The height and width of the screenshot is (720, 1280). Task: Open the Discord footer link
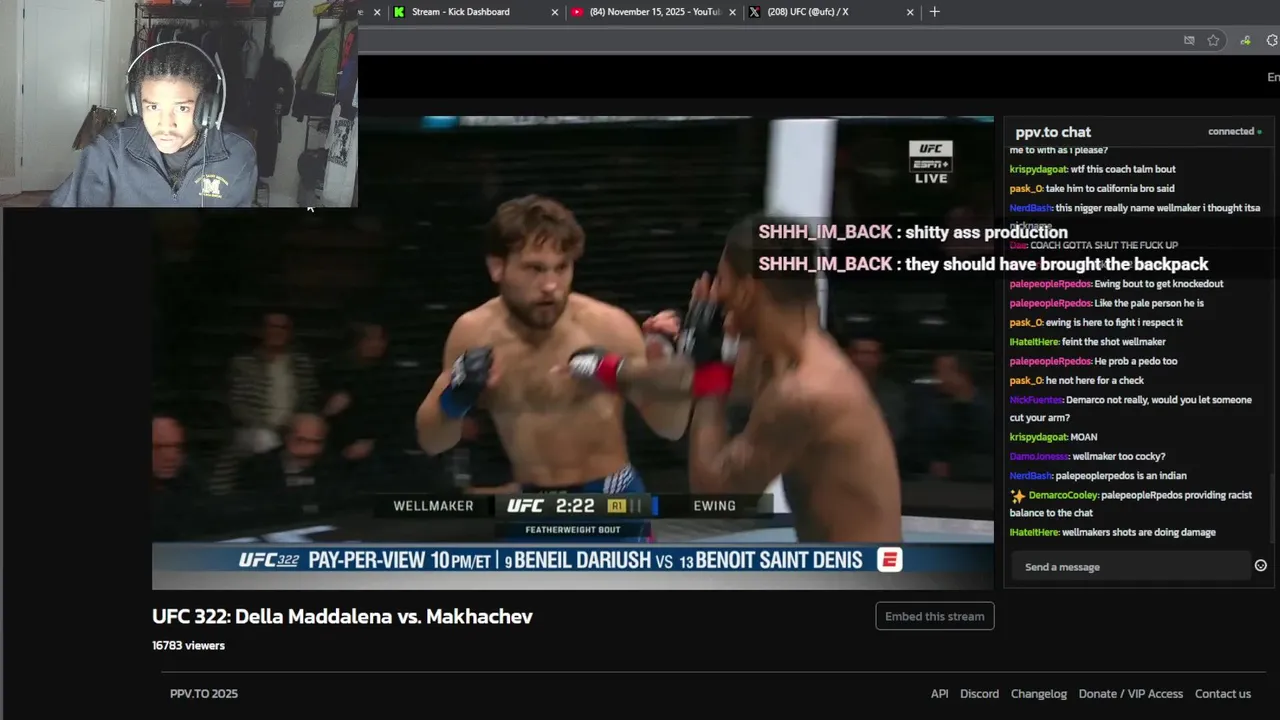980,694
